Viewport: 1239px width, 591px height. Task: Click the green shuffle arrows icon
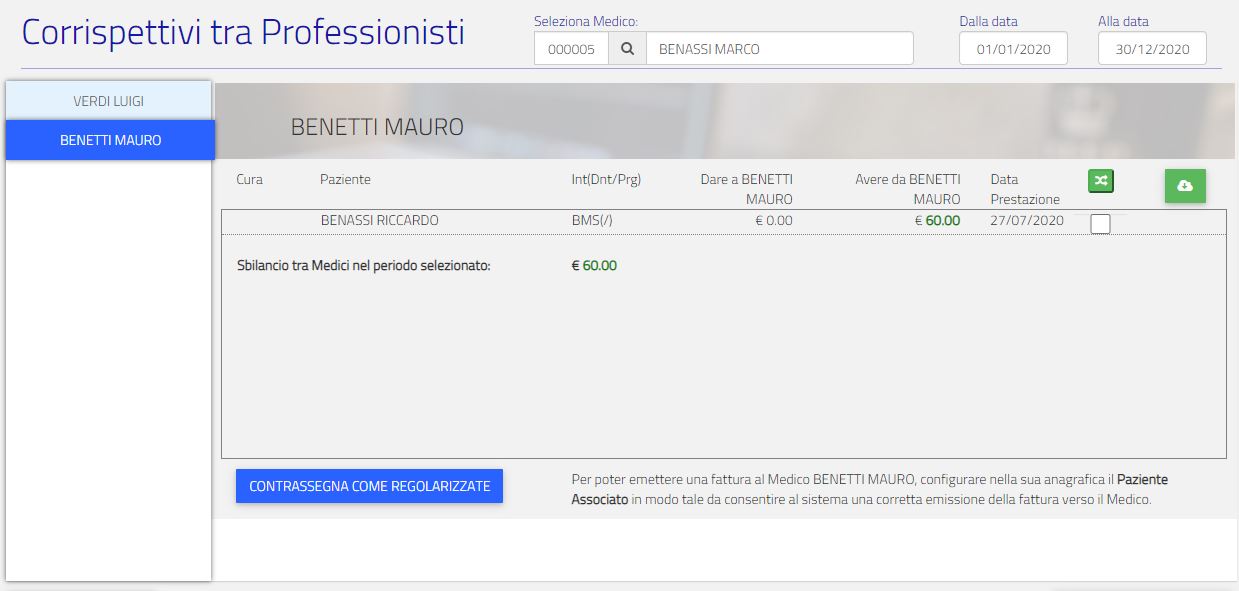point(1101,181)
